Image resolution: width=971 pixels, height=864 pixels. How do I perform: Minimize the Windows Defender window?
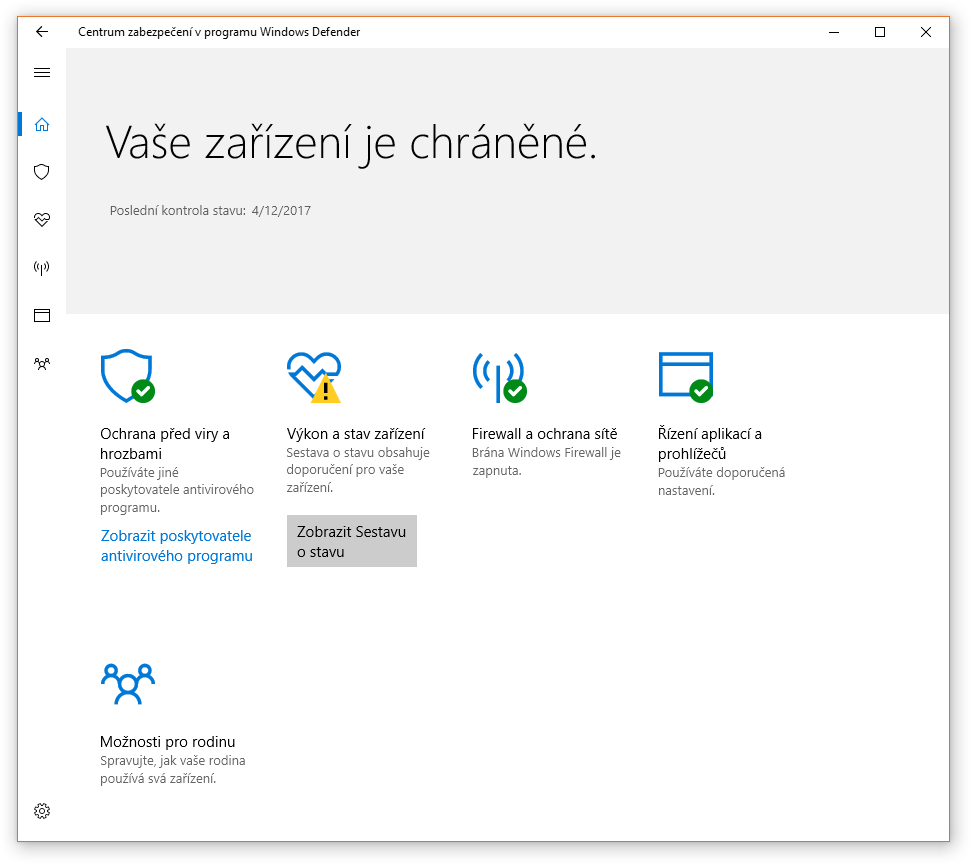point(834,32)
